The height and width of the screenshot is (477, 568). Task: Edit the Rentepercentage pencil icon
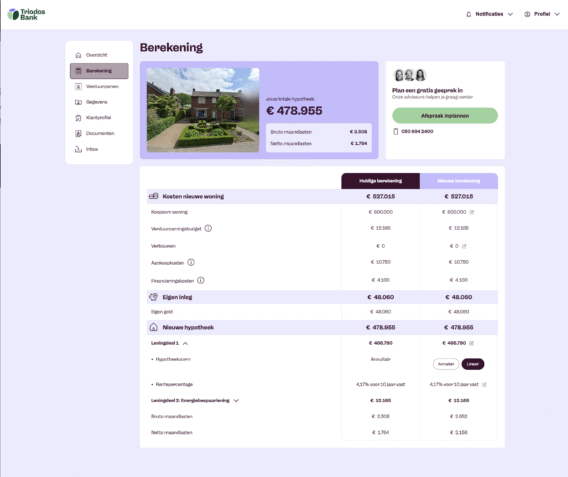pyautogui.click(x=484, y=384)
